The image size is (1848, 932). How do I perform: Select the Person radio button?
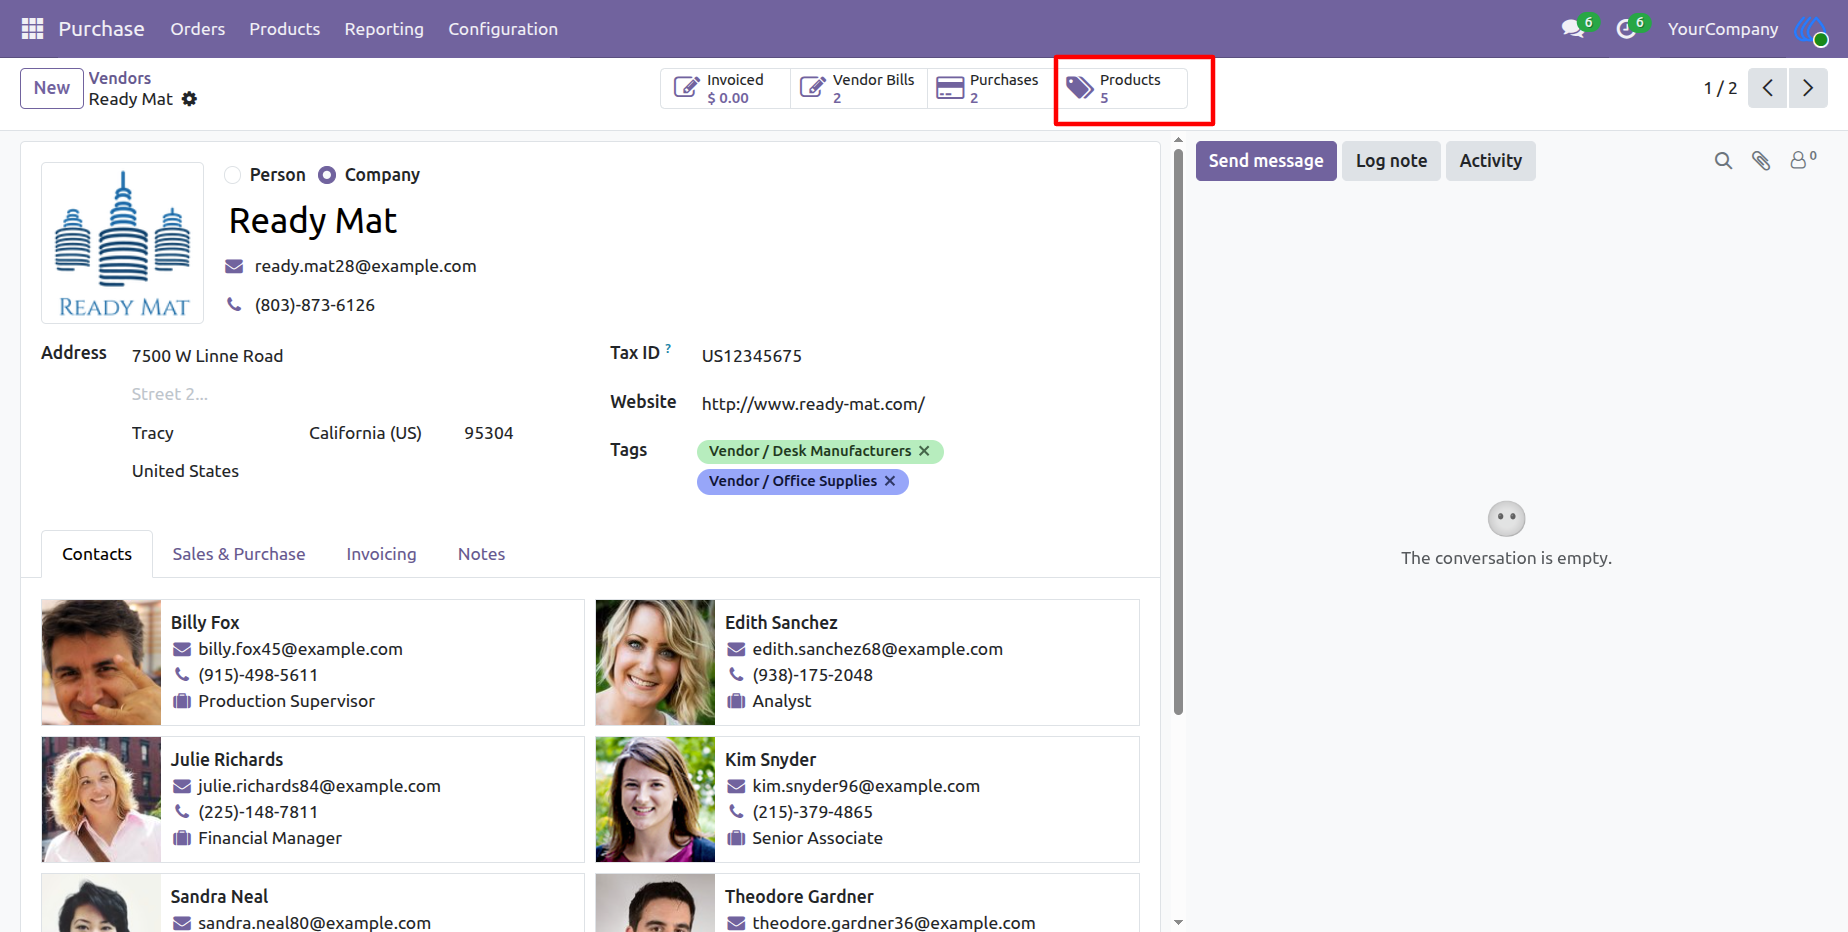pyautogui.click(x=233, y=175)
